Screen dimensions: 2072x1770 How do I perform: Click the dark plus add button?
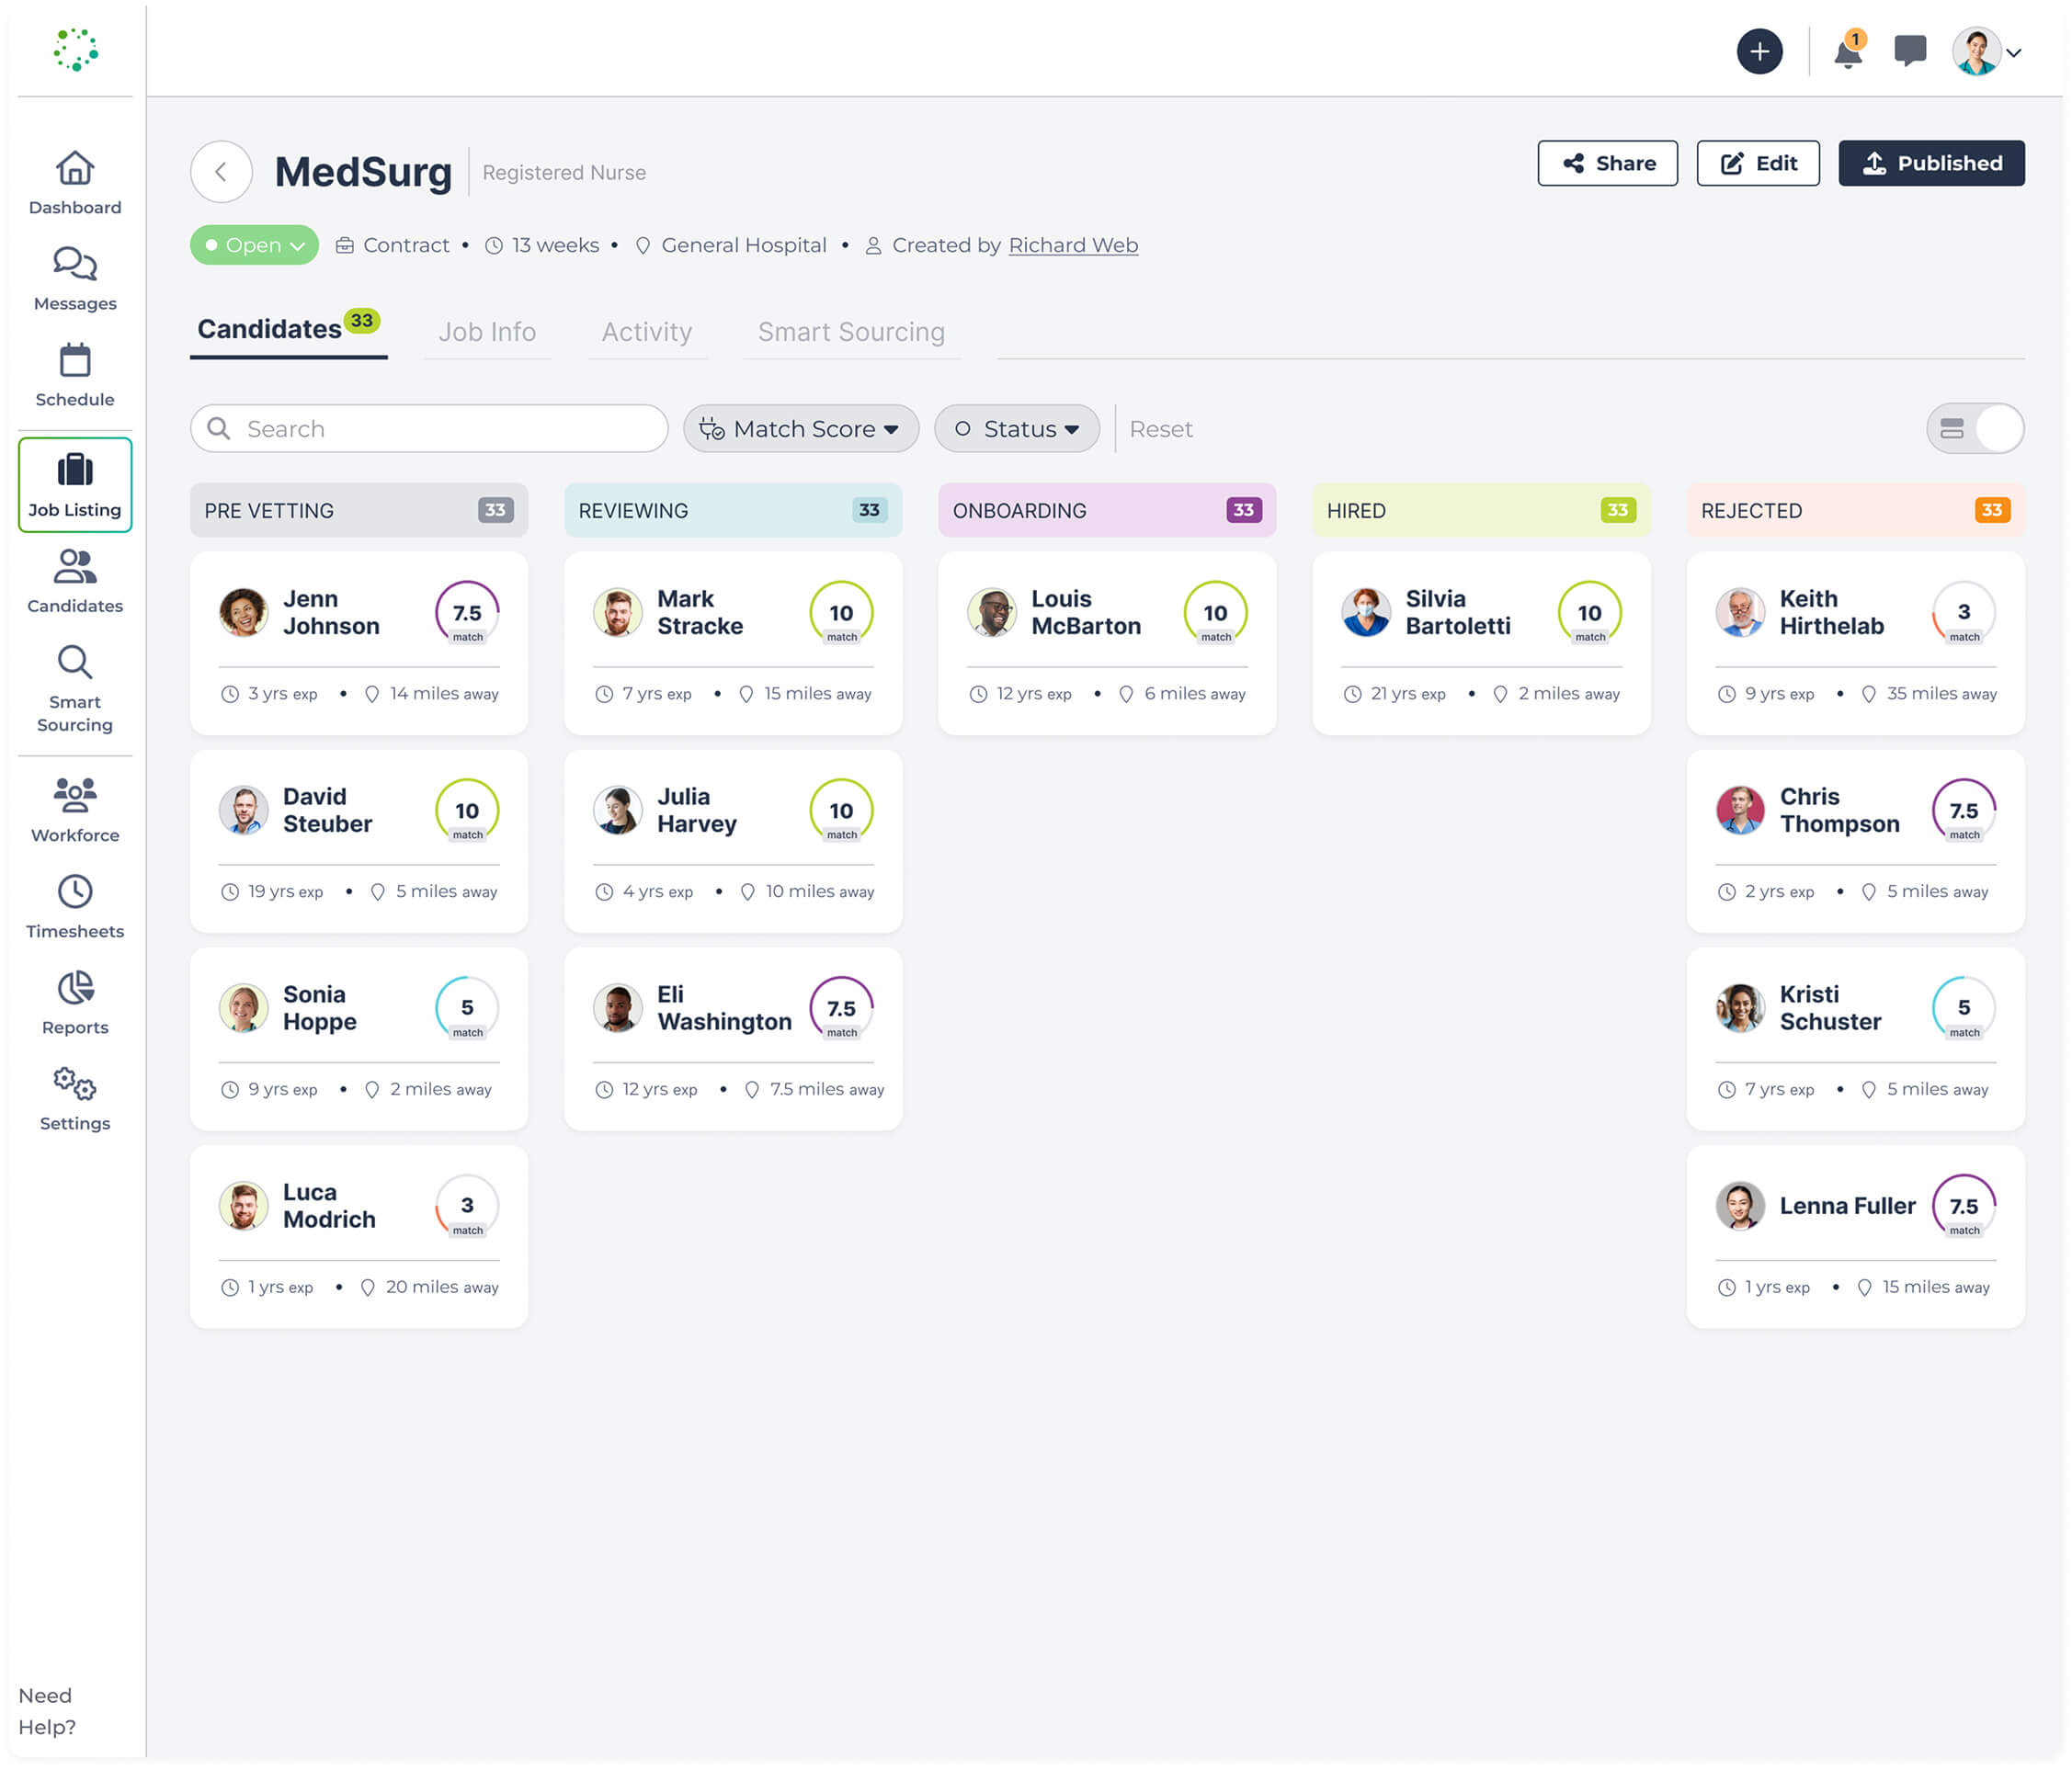click(1759, 52)
